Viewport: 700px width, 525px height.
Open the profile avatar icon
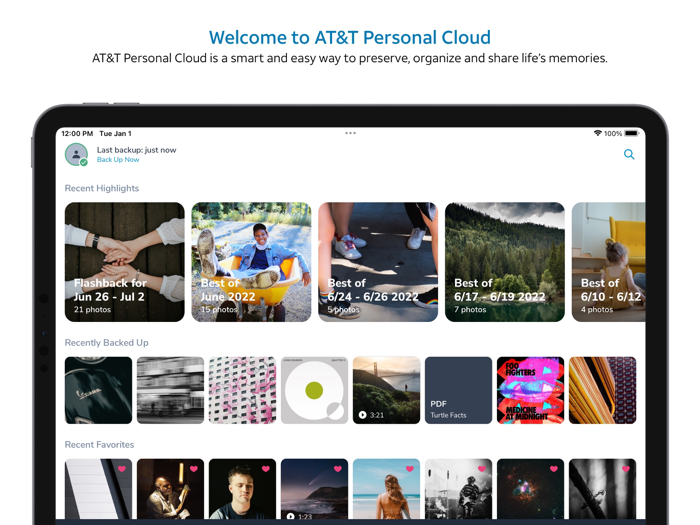pos(76,154)
